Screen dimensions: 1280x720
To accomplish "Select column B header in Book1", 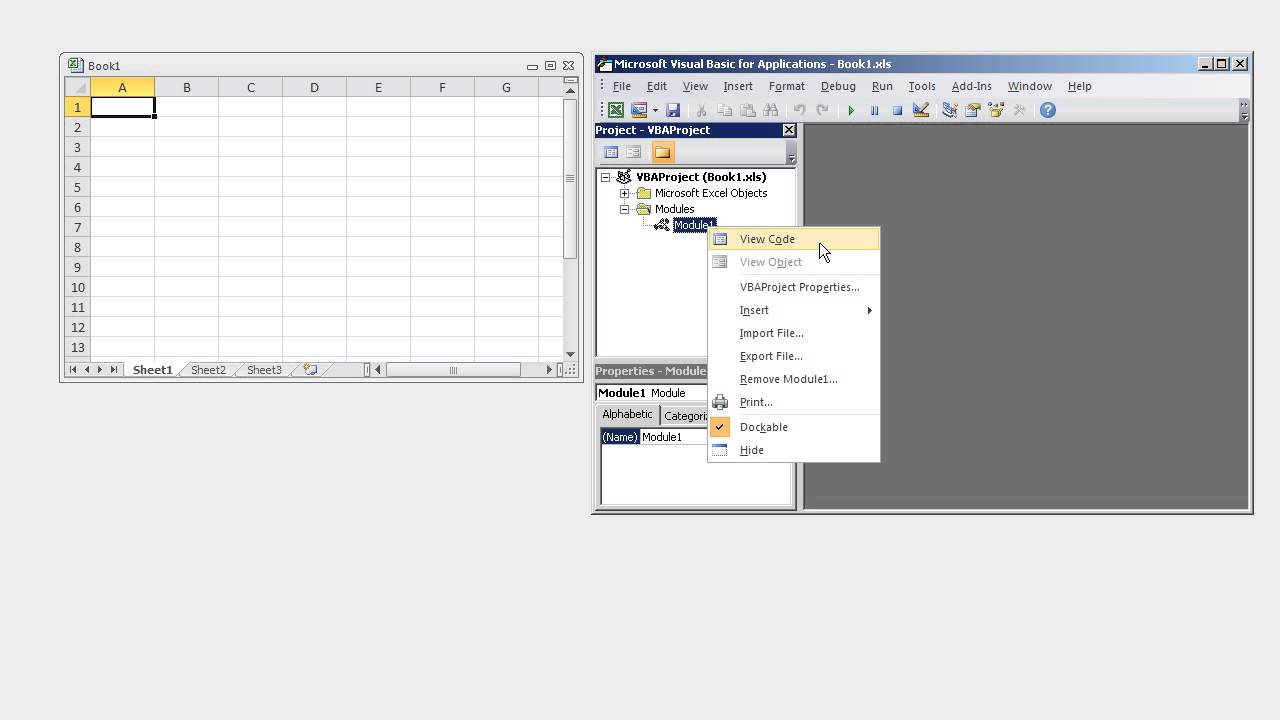I will click(186, 87).
